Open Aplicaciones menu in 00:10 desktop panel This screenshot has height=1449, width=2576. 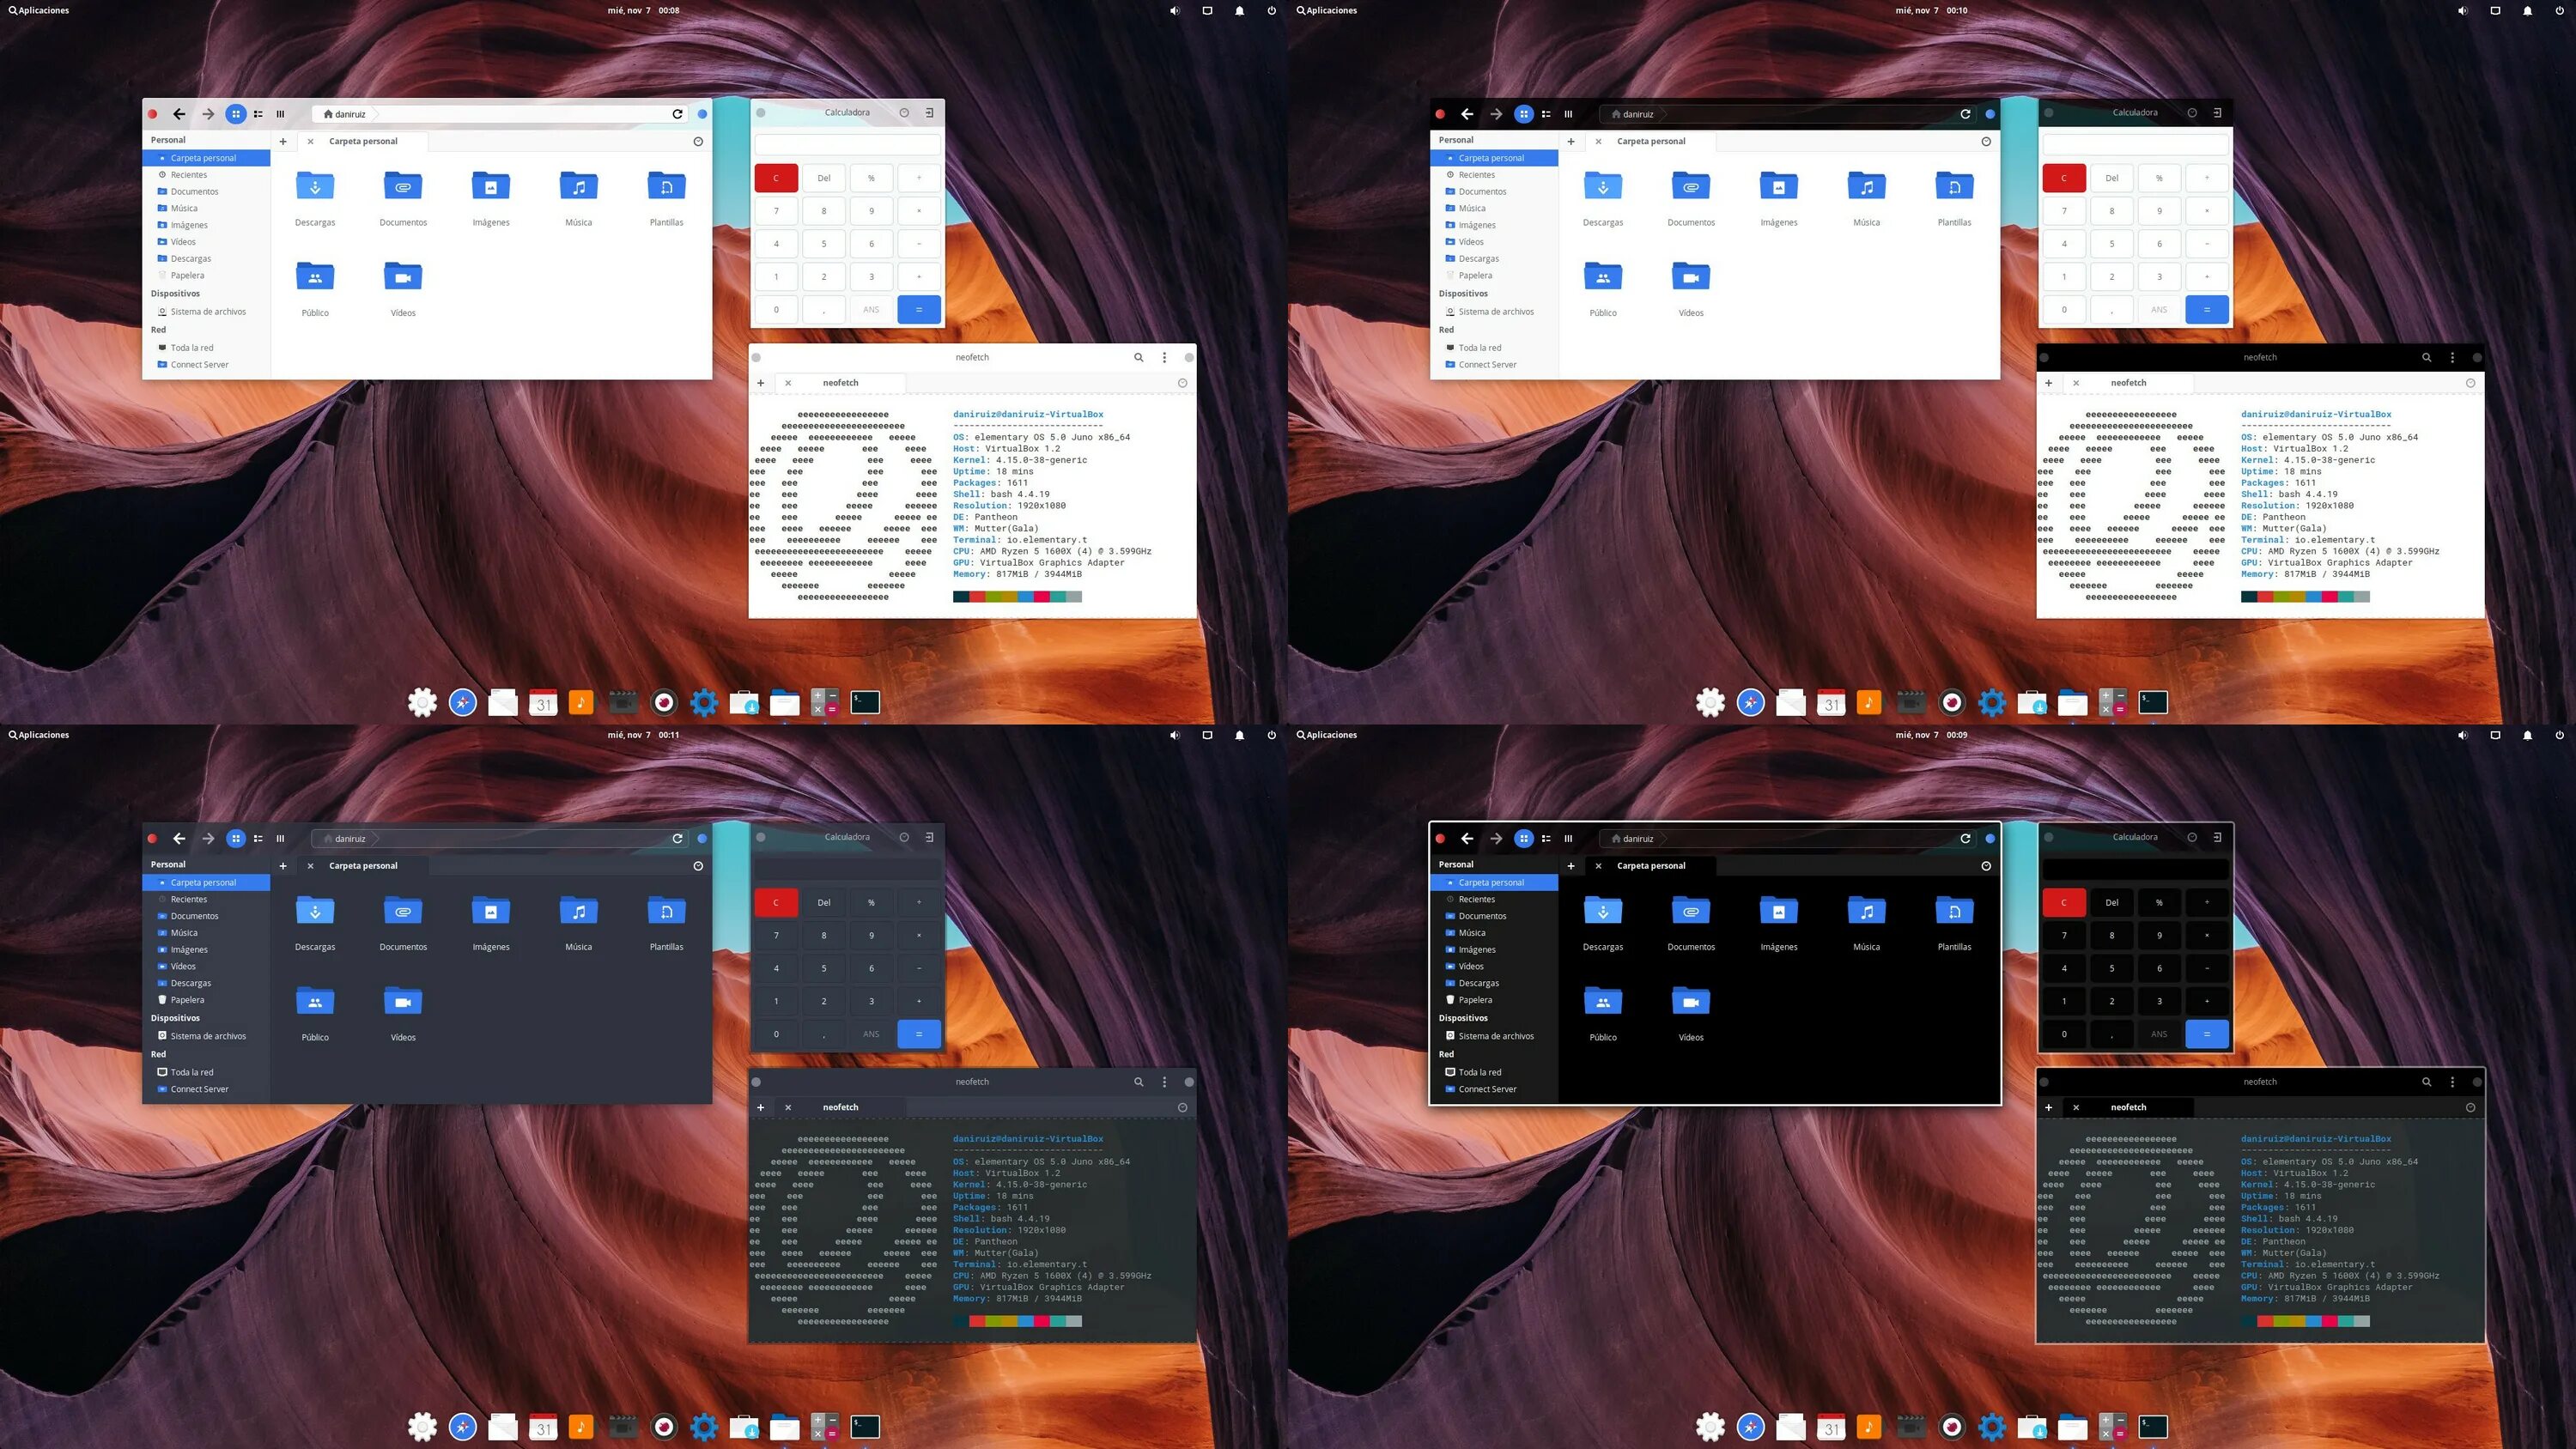(1327, 10)
